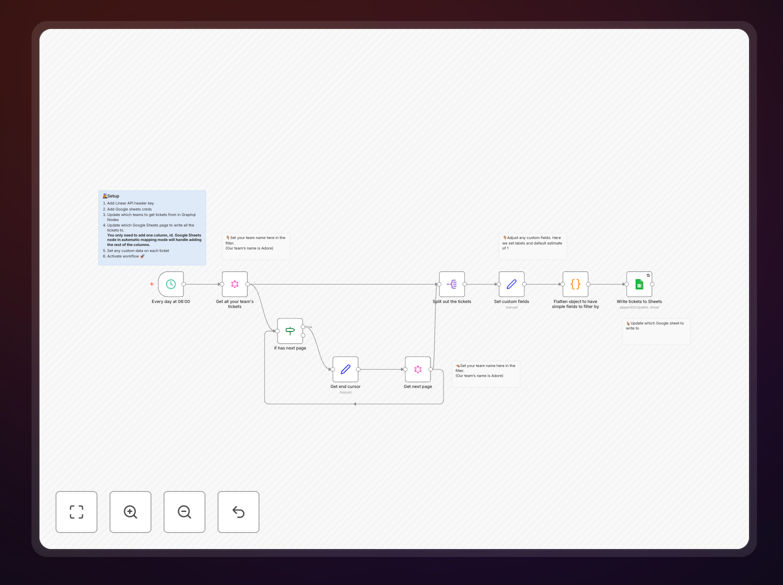The height and width of the screenshot is (585, 783).
Task: Select the 'Every day at 06:00' schedule trigger node
Action: (x=171, y=284)
